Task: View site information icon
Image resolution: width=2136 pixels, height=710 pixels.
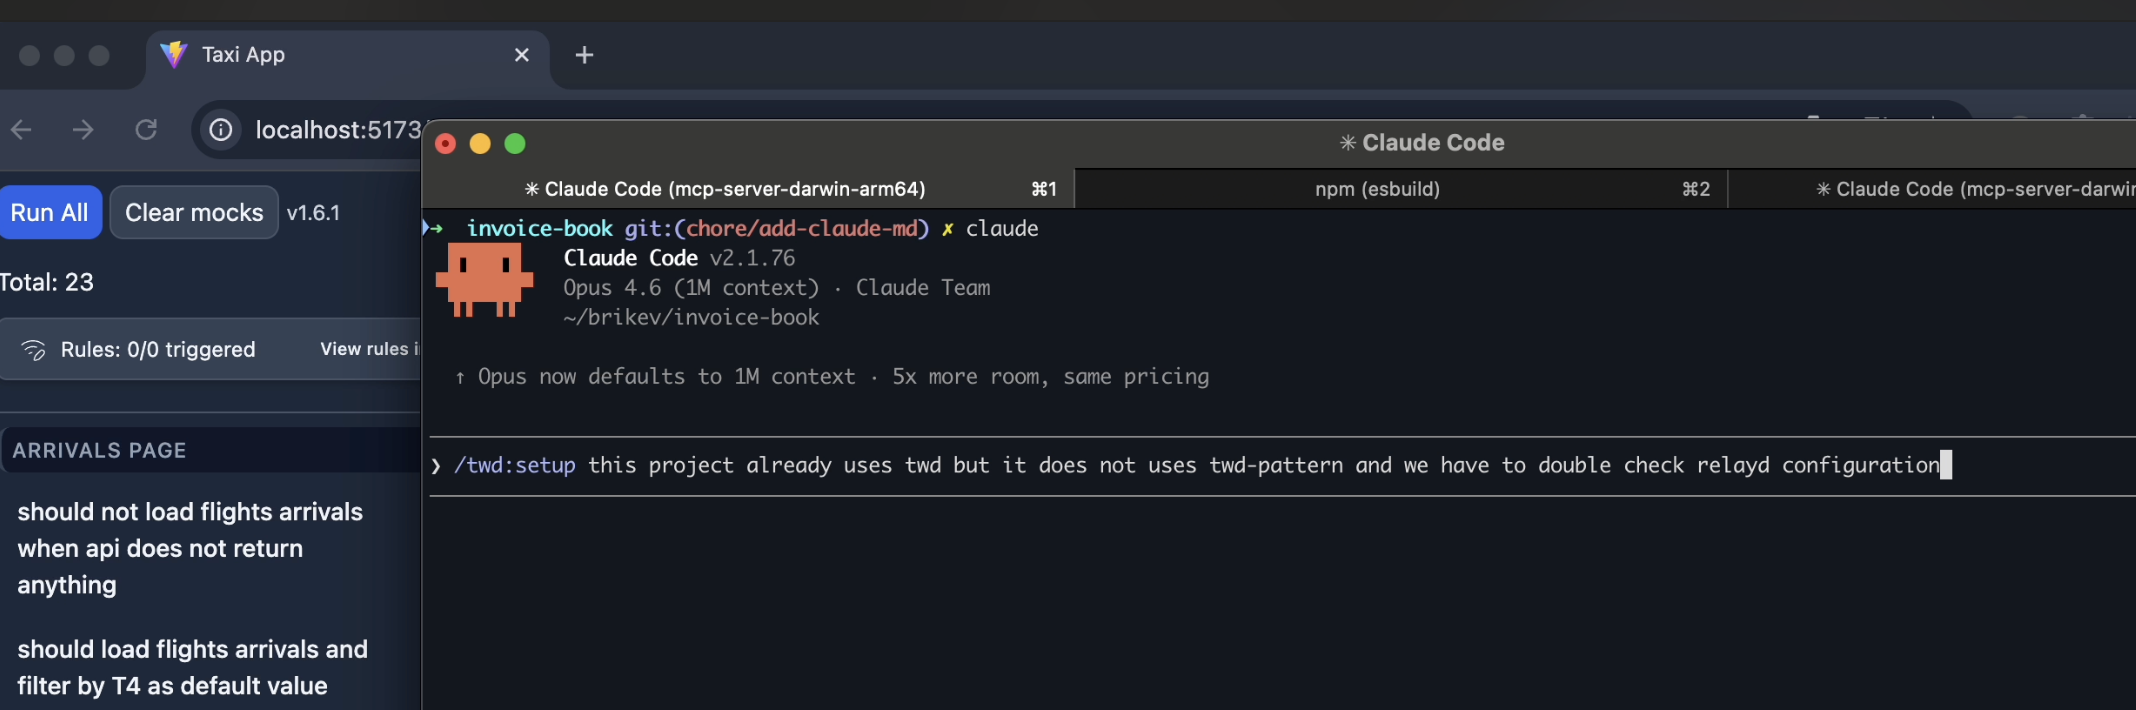Action: coord(221,130)
